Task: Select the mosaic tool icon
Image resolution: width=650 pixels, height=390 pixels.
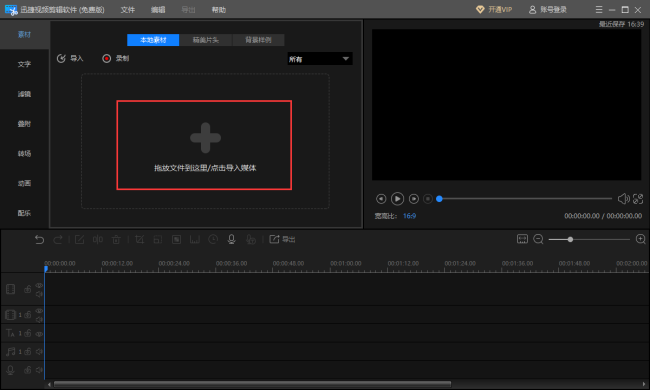Action: (x=177, y=240)
